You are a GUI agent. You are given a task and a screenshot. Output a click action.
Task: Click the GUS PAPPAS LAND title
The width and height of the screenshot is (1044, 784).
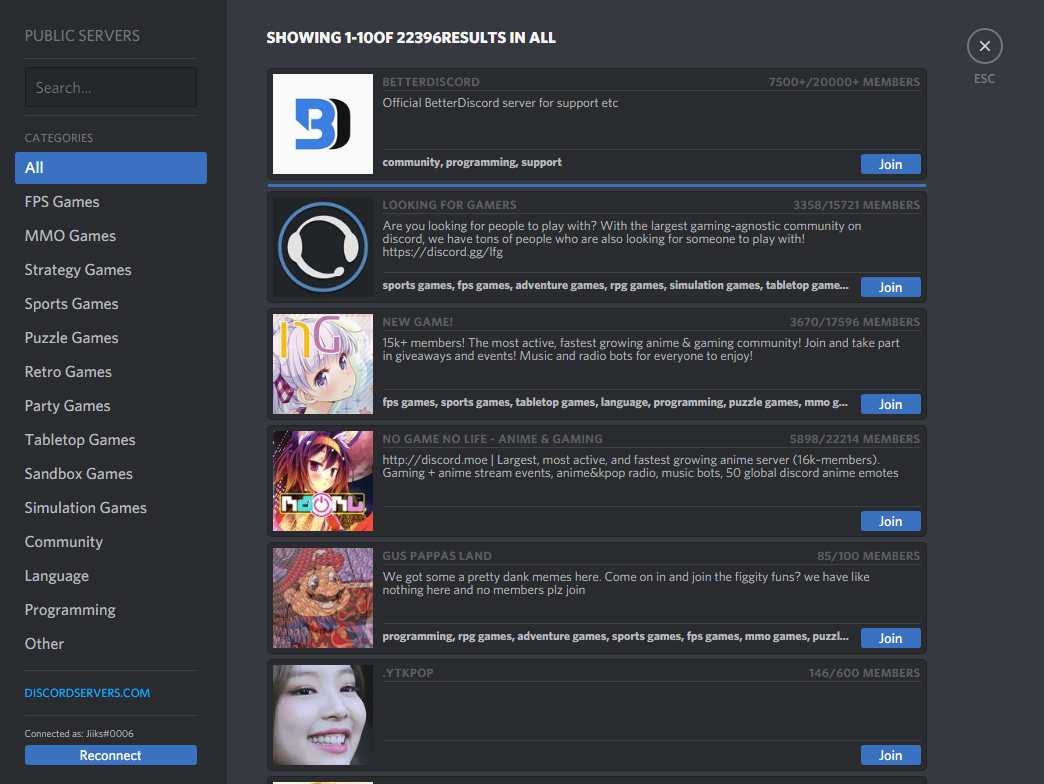[437, 556]
